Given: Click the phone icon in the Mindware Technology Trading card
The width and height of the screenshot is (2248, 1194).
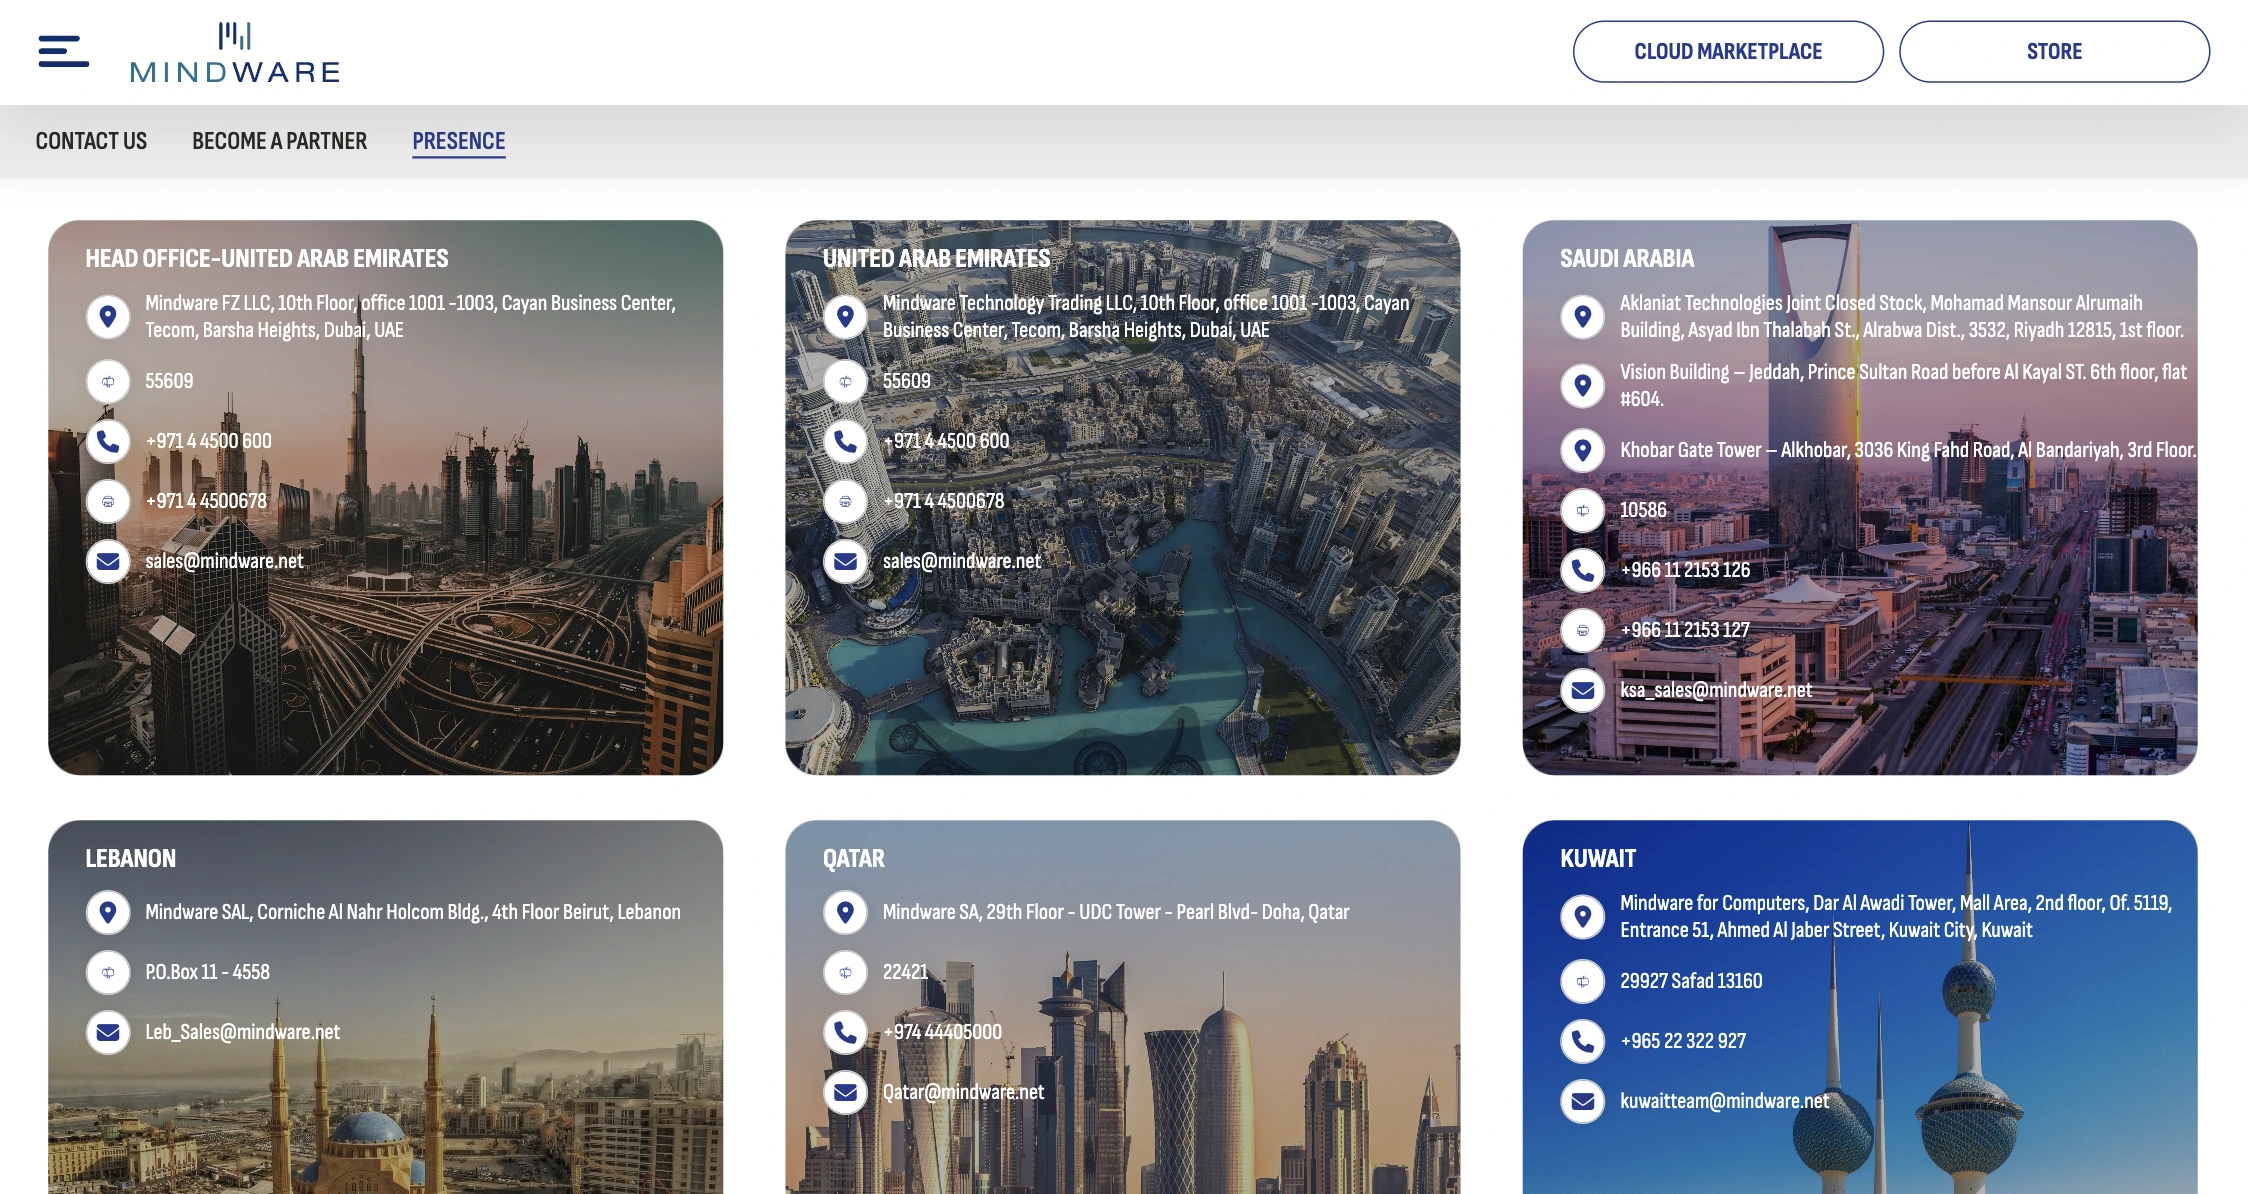Looking at the screenshot, I should [845, 441].
